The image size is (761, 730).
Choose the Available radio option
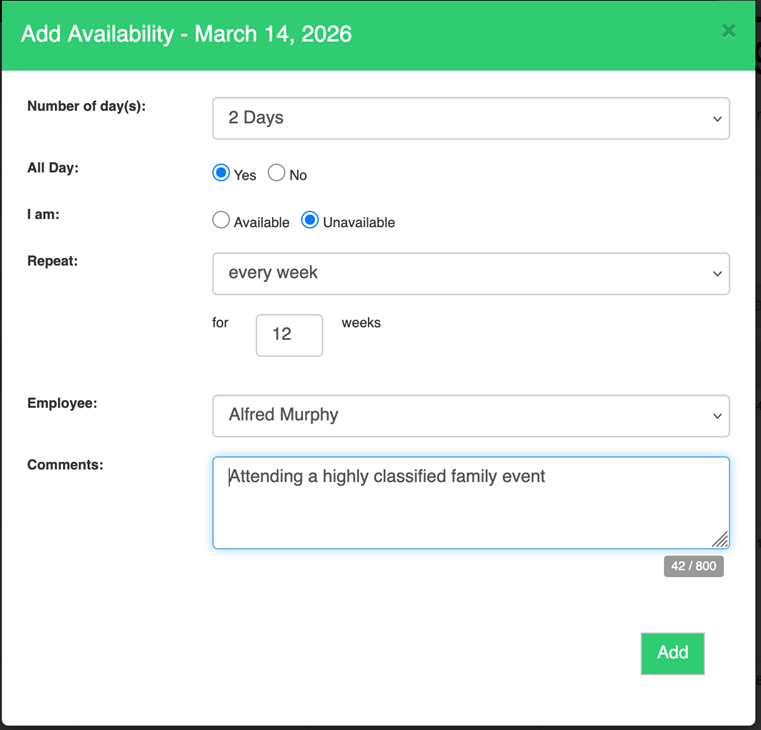tap(222, 221)
